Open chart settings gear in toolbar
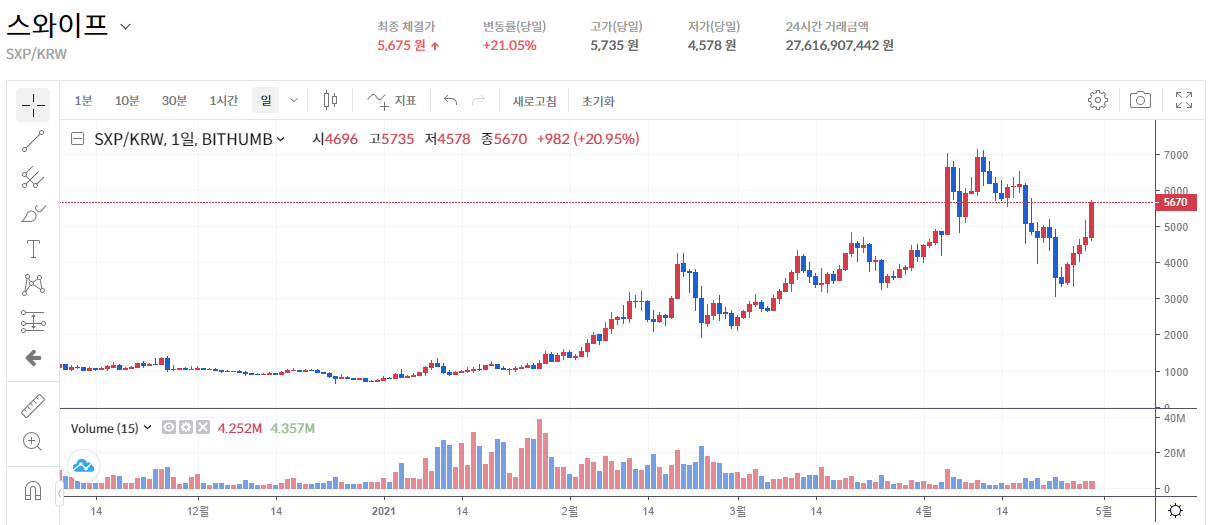The height and width of the screenshot is (525, 1210). [1098, 100]
